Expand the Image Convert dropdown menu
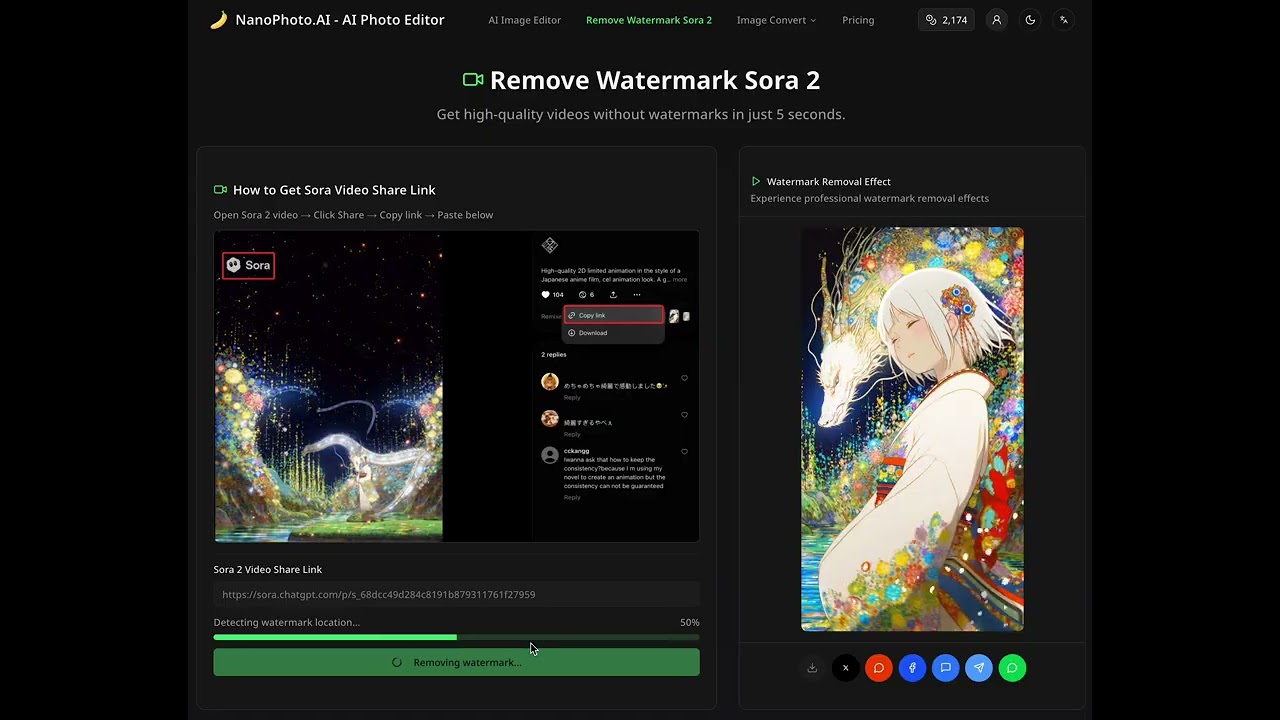The width and height of the screenshot is (1280, 720). point(776,20)
